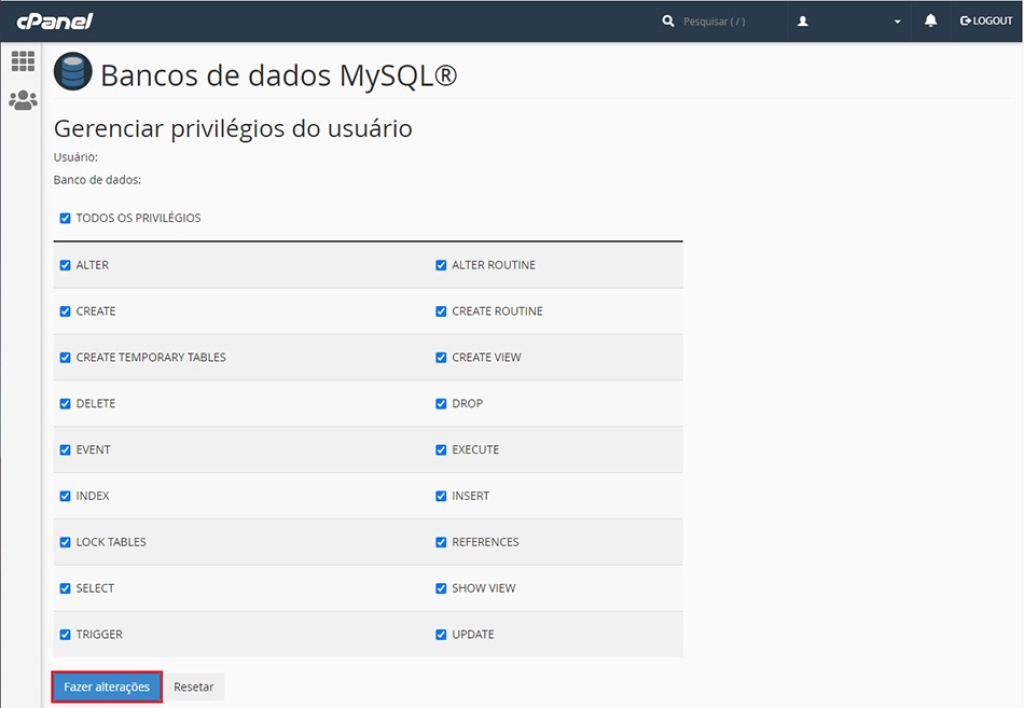Viewport: 1024px width, 708px height.
Task: Open the home grid icon in sidebar
Action: point(23,61)
